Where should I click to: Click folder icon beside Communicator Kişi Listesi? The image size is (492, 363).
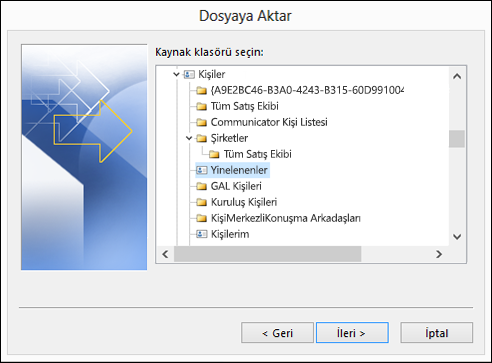pos(201,122)
